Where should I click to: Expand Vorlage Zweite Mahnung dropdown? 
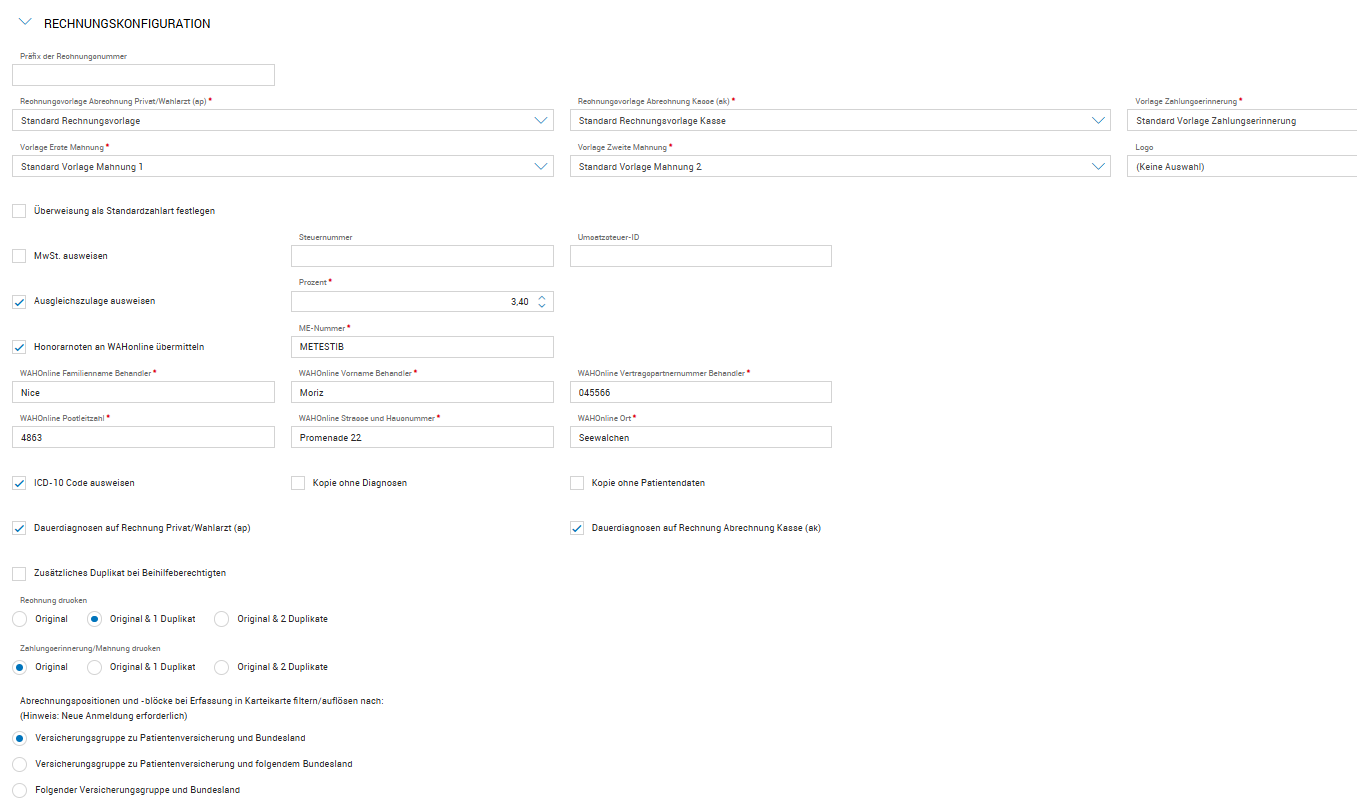(x=1098, y=167)
